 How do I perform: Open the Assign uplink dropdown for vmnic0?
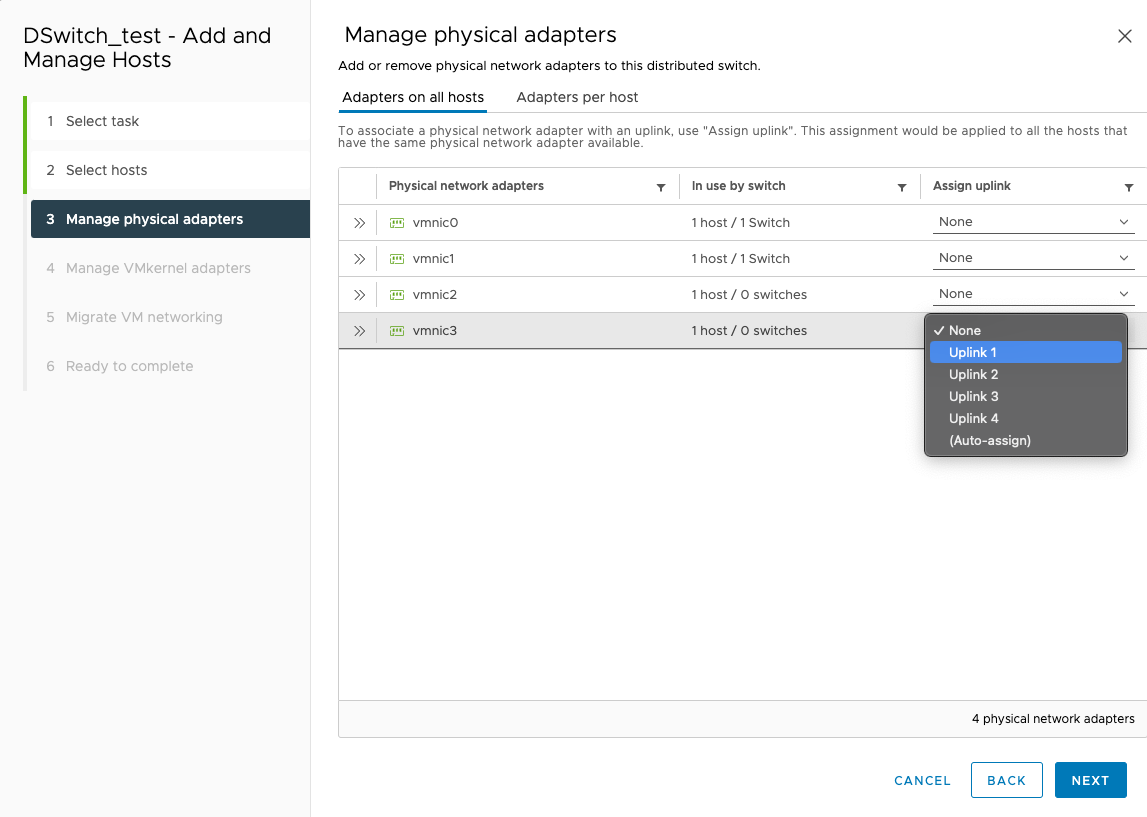1033,221
